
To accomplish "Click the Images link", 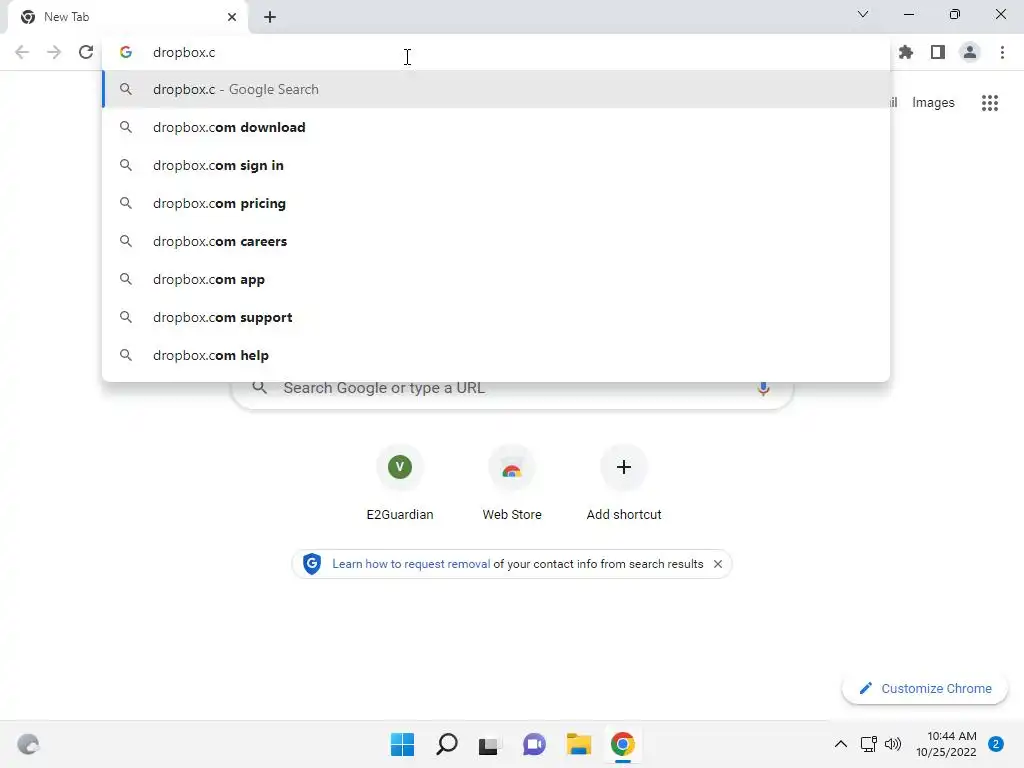I will [933, 103].
